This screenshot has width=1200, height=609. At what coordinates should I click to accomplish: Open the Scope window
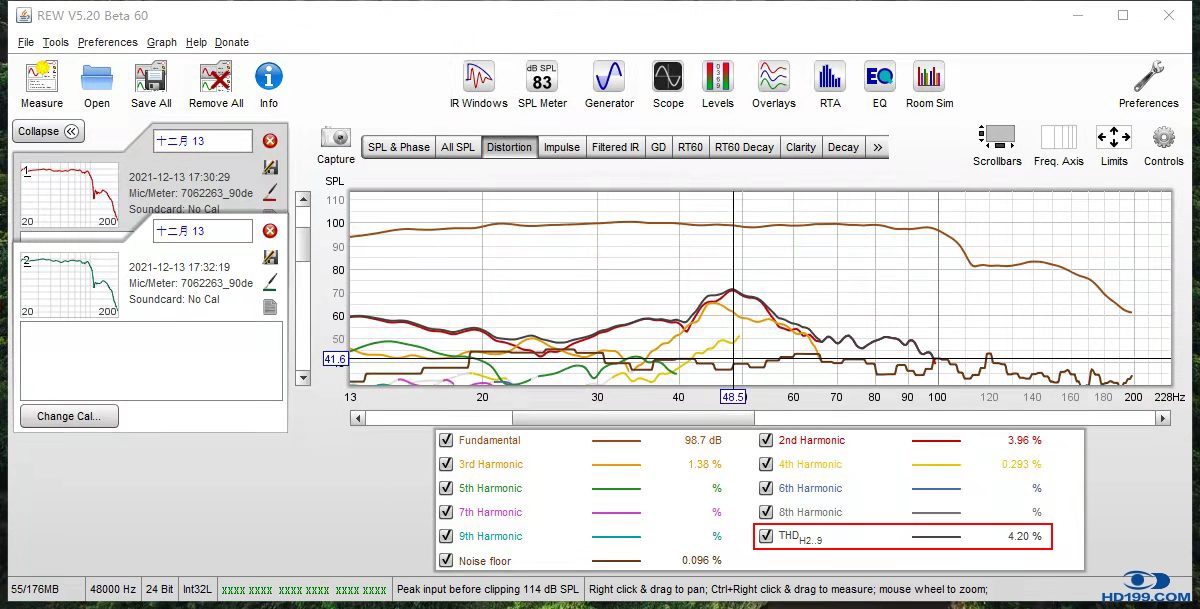668,78
